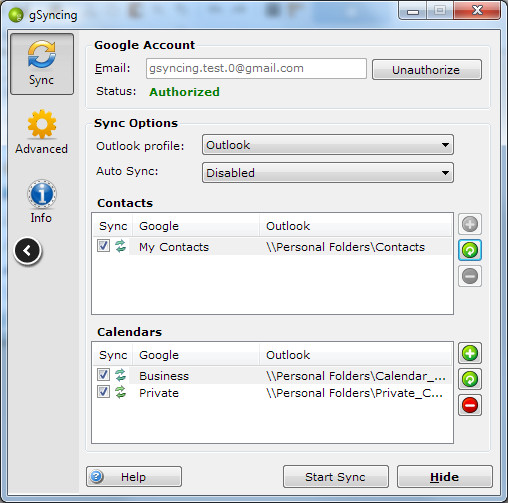
Task: Open the Auto Sync dropdown
Action: [x=327, y=173]
